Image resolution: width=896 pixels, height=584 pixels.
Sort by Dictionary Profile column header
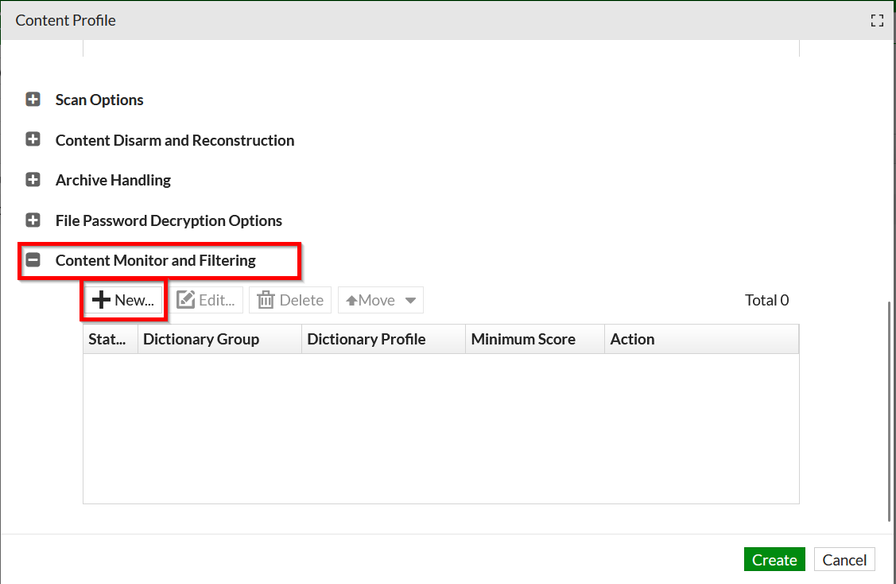[366, 339]
